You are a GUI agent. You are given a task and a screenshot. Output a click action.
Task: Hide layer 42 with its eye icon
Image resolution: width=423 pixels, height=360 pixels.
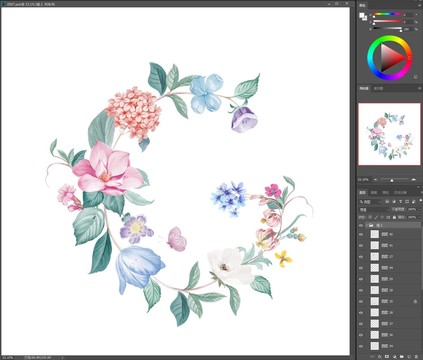pos(361,234)
